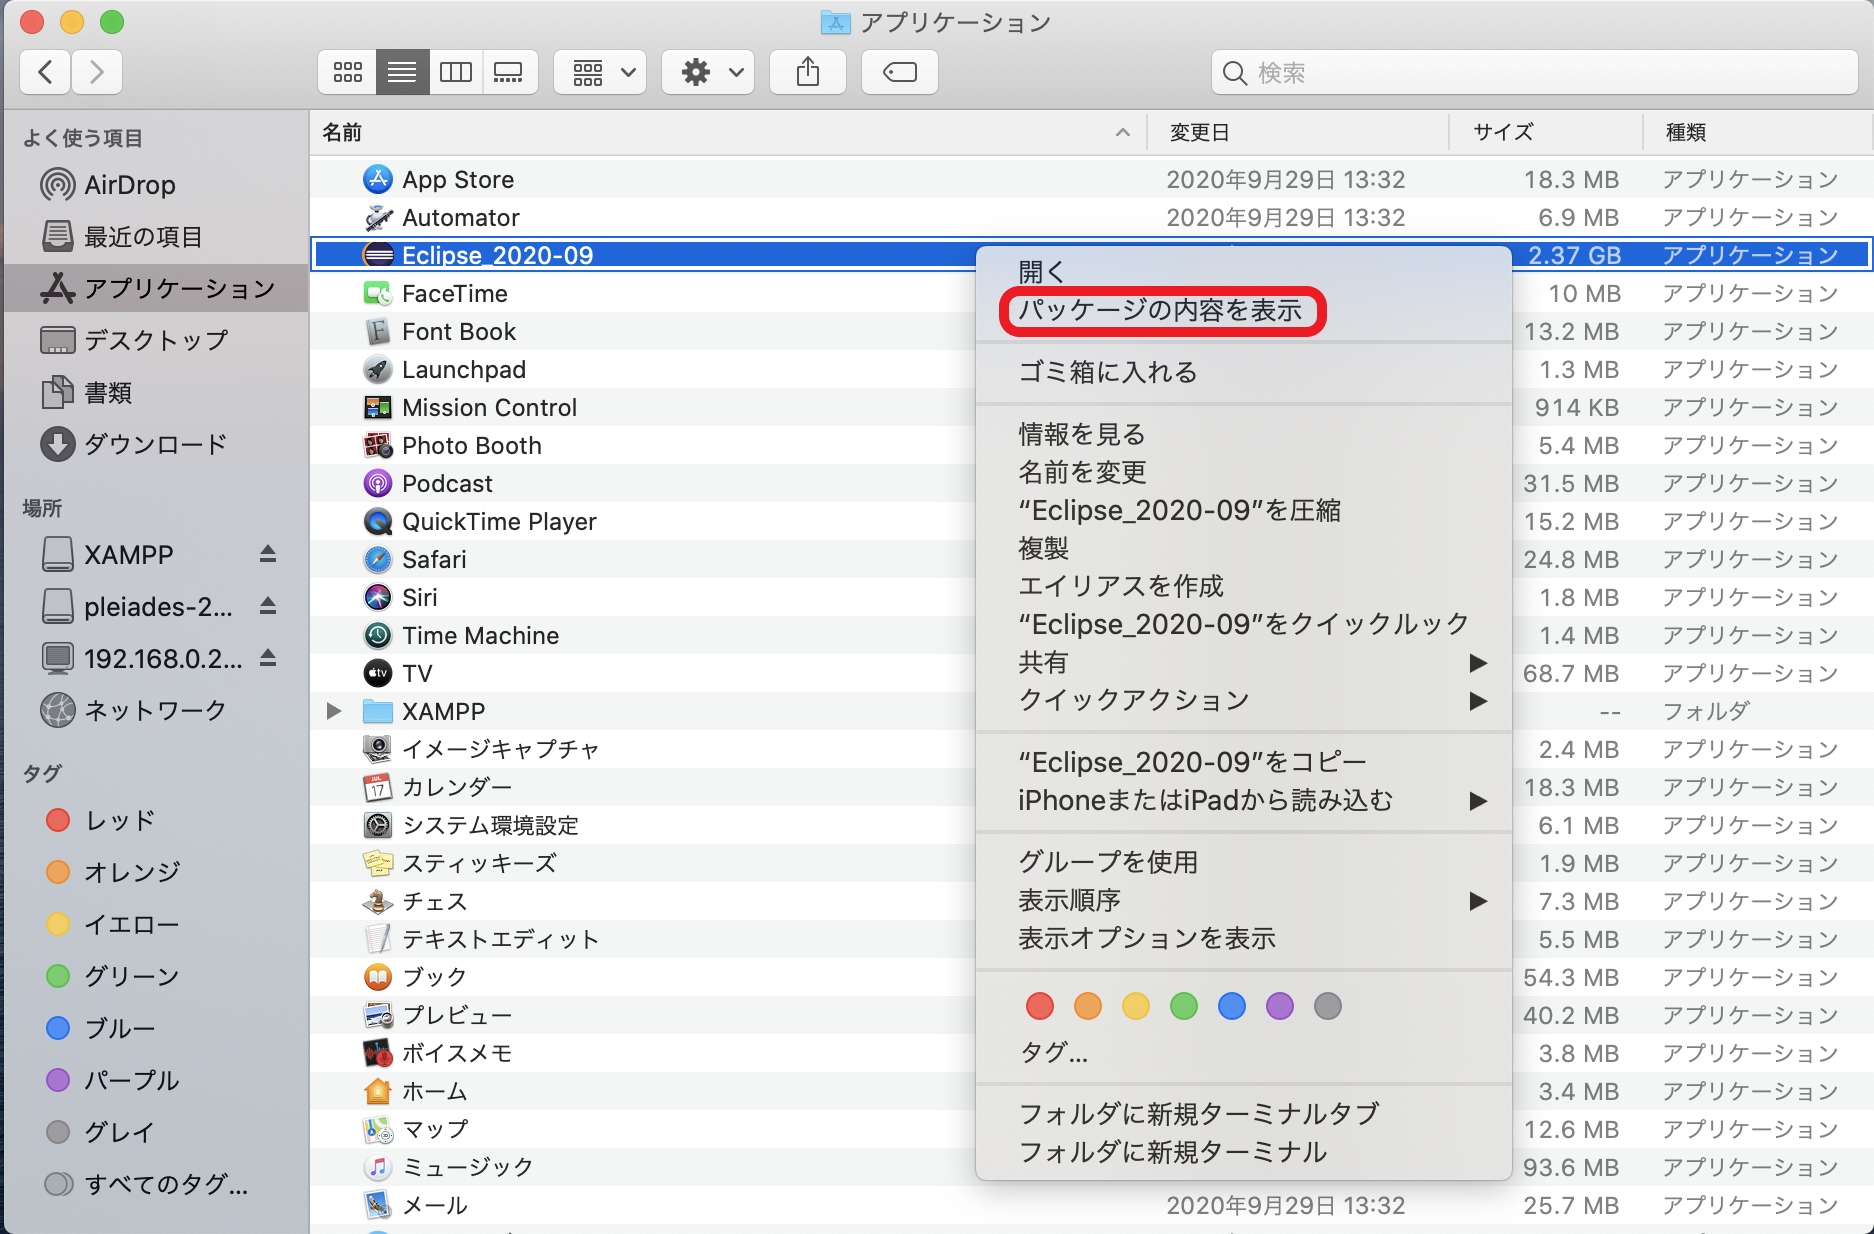Select the Podcast app icon

click(377, 483)
